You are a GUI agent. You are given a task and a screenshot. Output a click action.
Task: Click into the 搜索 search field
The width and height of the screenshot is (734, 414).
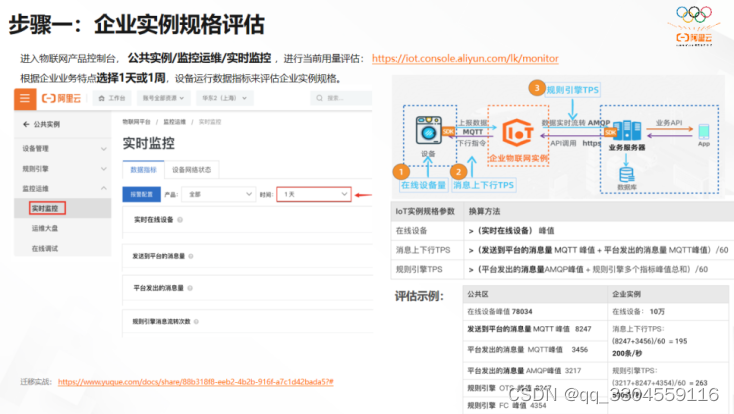pos(341,98)
